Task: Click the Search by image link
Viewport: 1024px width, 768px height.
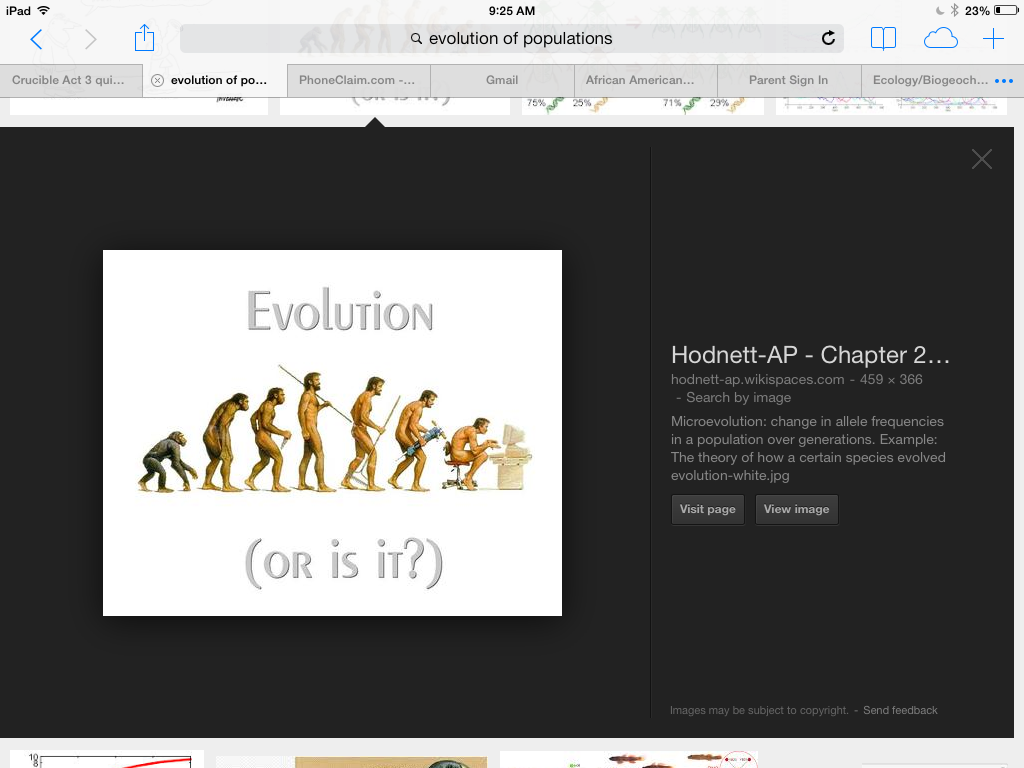Action: pos(738,397)
